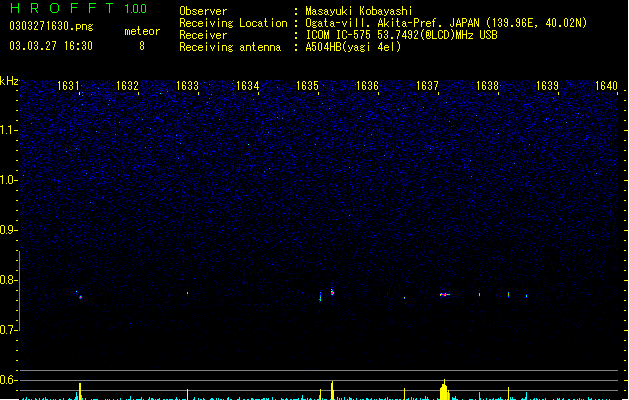Click the 1634 time marker label

[248, 86]
